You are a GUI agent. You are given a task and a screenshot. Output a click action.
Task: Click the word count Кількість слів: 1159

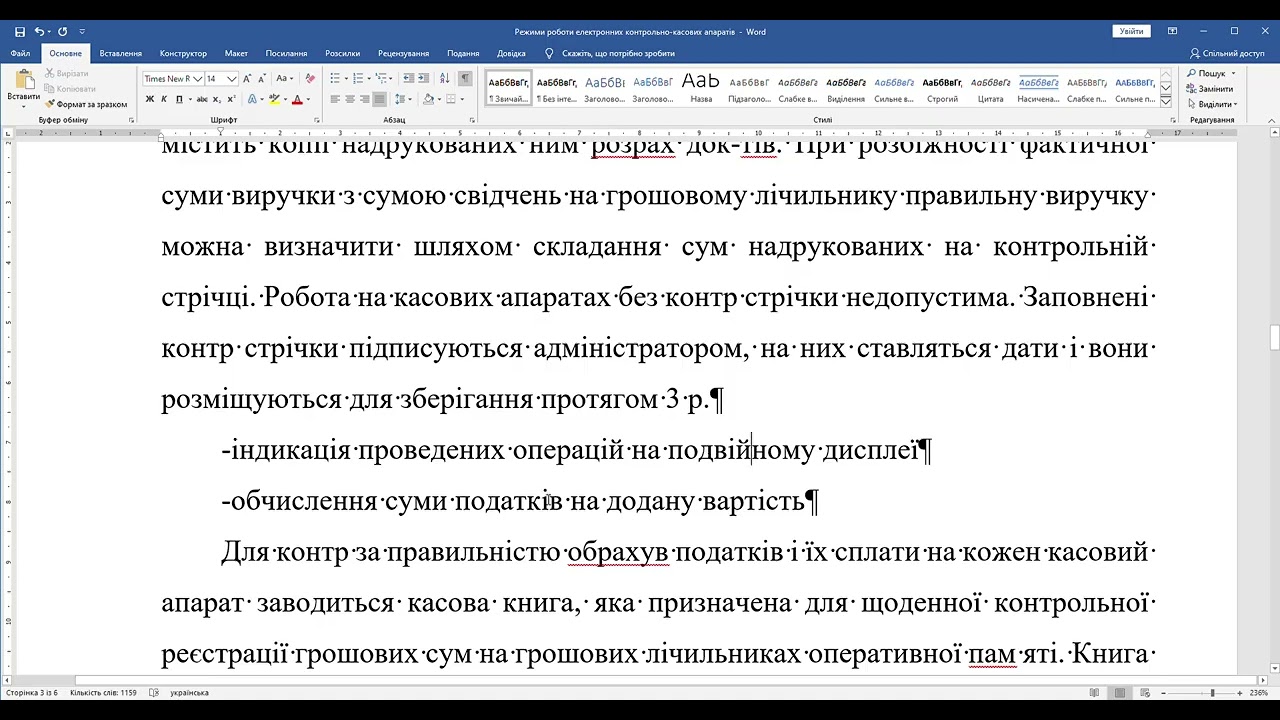coord(103,692)
